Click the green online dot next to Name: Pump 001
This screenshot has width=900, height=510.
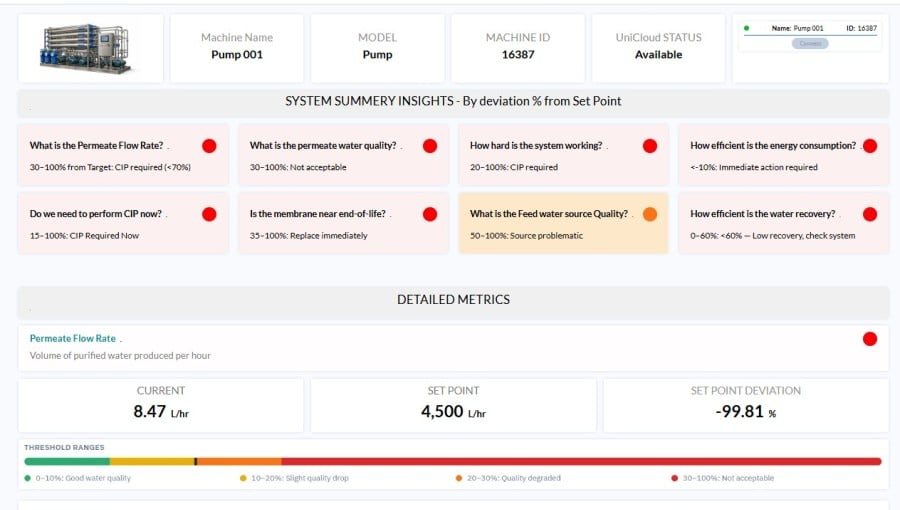tap(747, 28)
